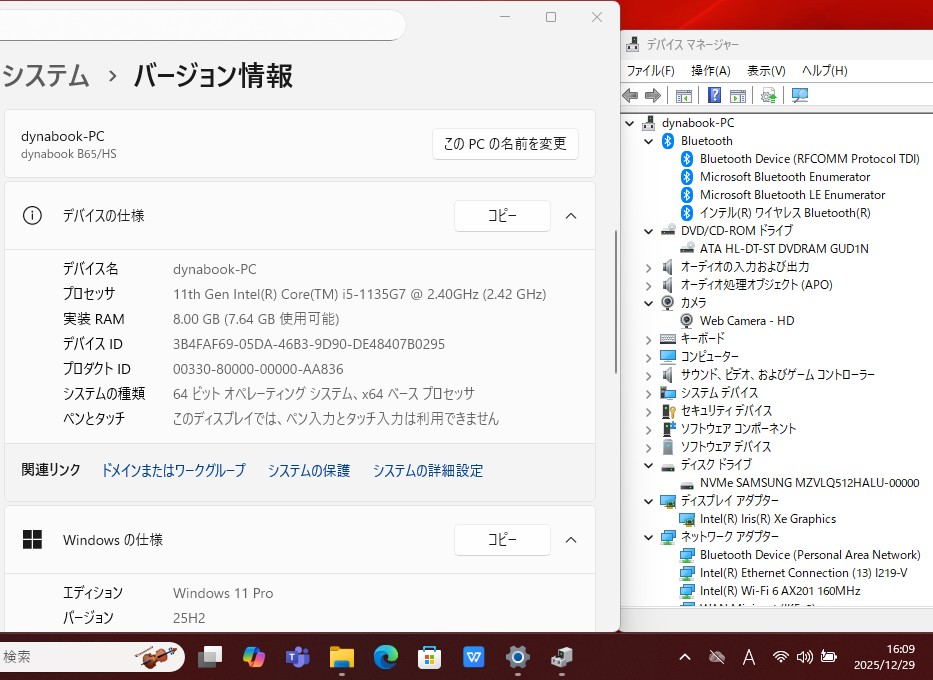Collapse the Bluetooth category in device tree
The image size is (933, 680).
[649, 141]
